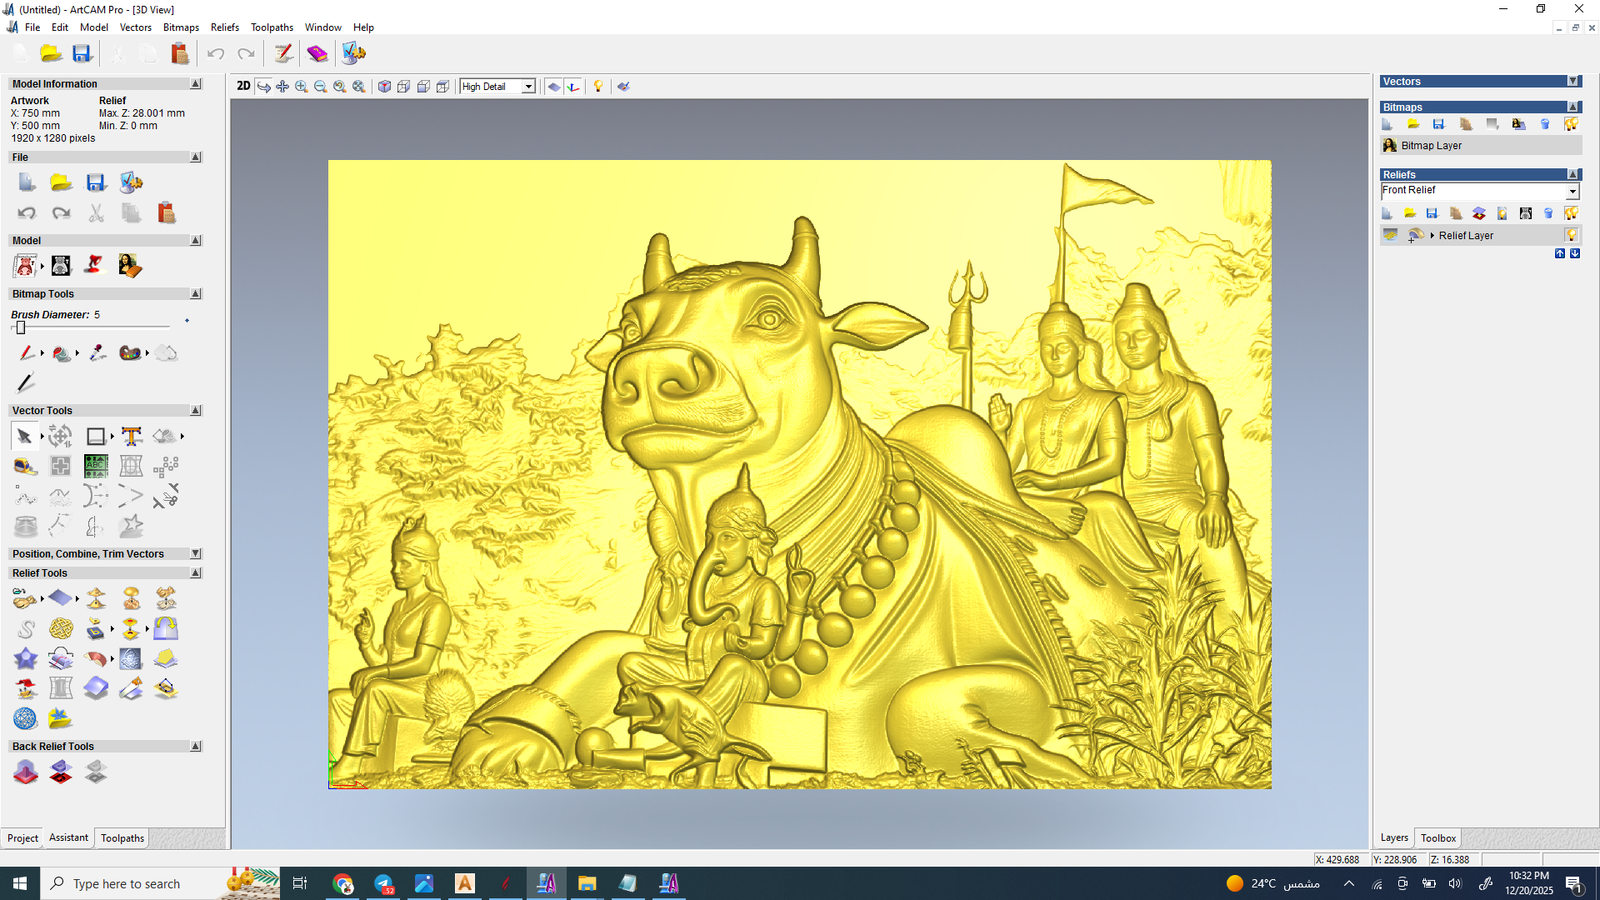Select the Create Text vector tool
The image size is (1600, 900).
coord(131,436)
